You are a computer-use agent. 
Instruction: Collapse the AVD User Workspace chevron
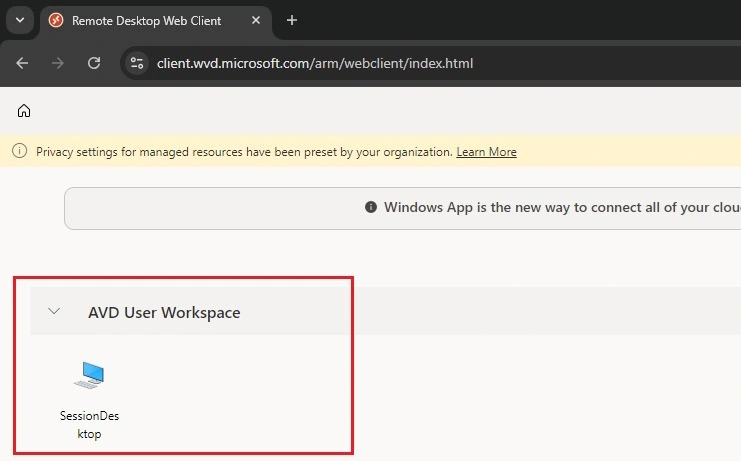click(x=54, y=311)
